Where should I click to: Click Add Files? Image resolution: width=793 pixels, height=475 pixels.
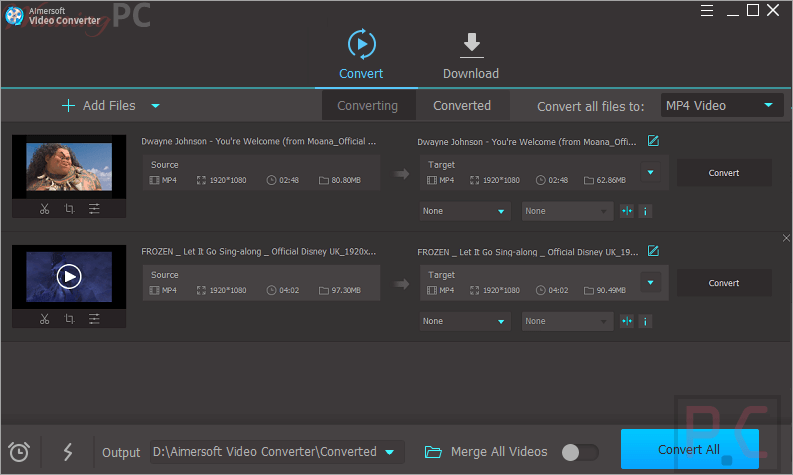point(99,106)
